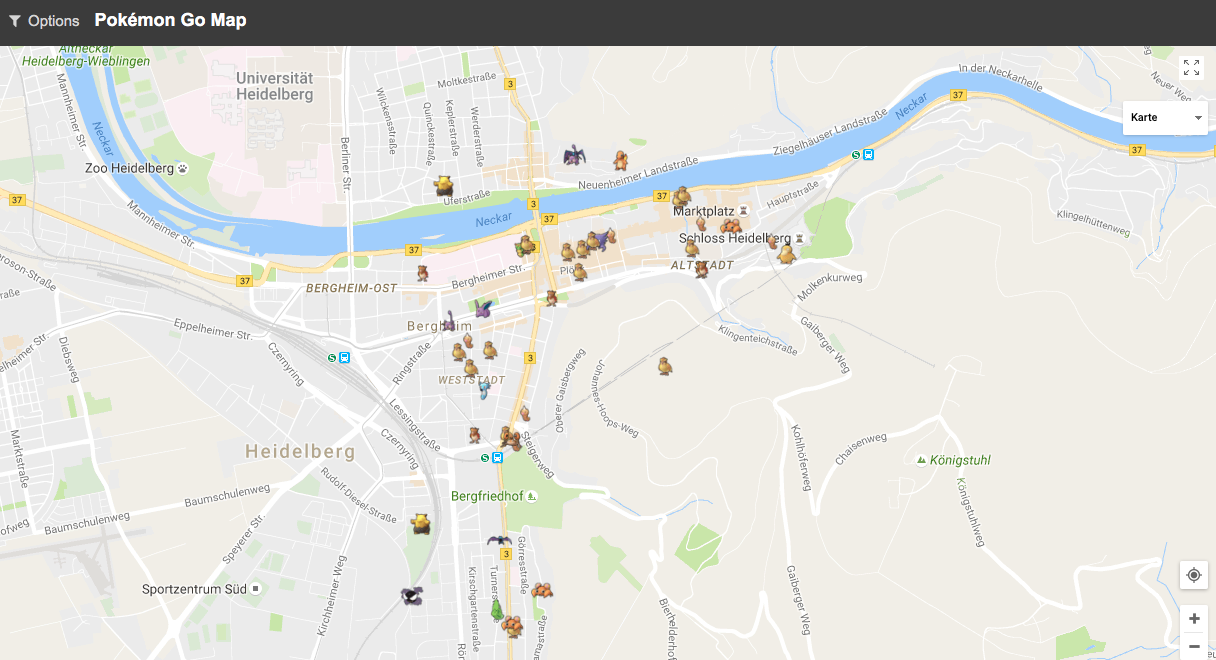Click the orange Pokémon at bottom of route 3

pos(513,627)
